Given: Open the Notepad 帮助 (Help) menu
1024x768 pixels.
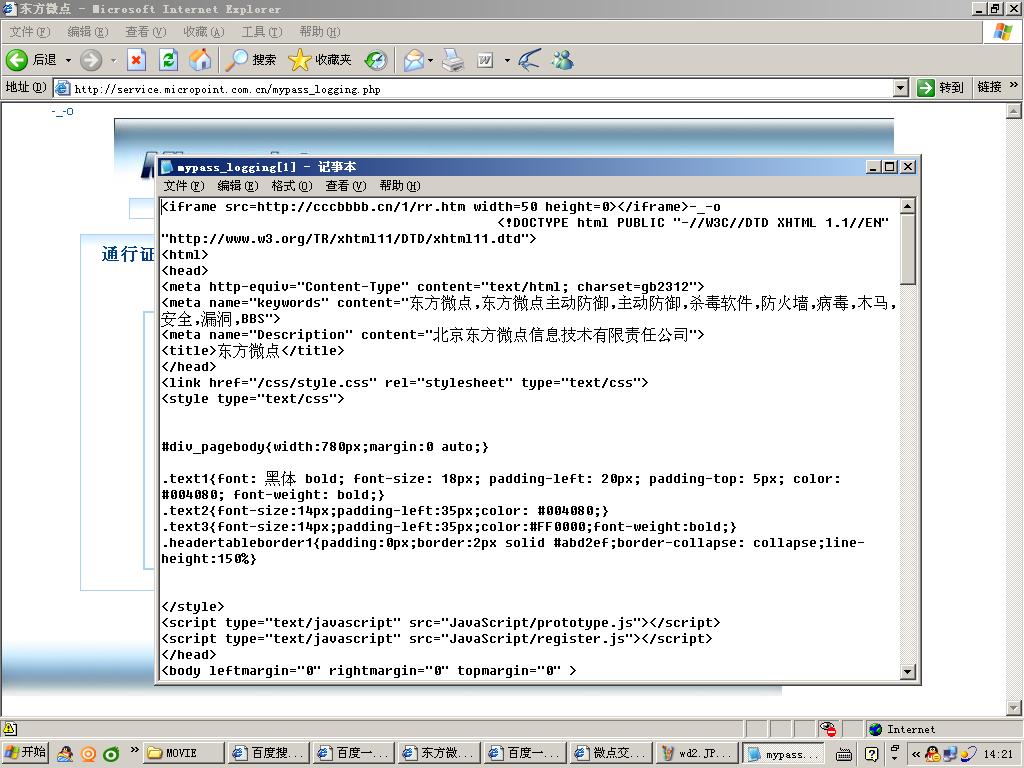Looking at the screenshot, I should pyautogui.click(x=400, y=186).
